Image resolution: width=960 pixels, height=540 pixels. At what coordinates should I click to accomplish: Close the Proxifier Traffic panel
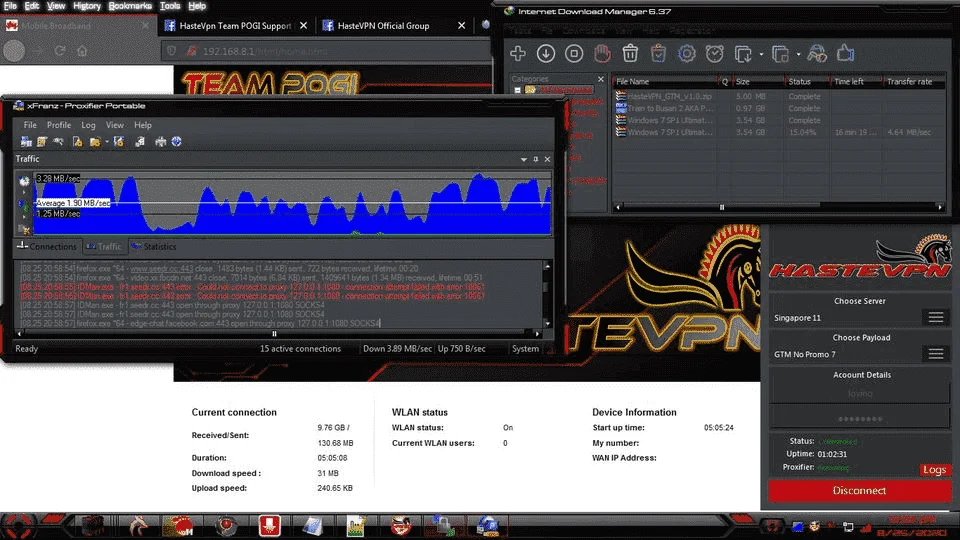point(547,159)
